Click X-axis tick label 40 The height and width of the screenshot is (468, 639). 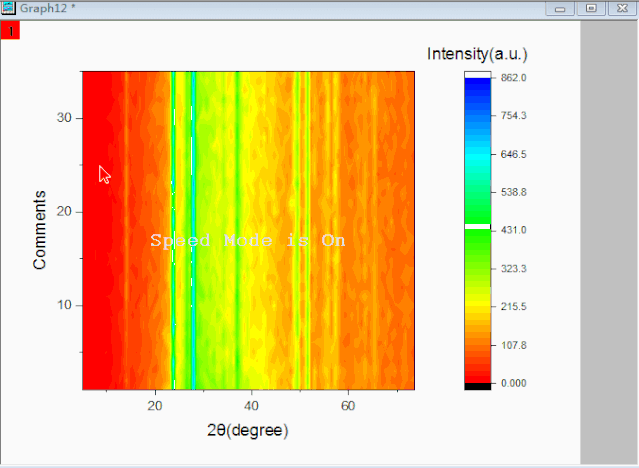pyautogui.click(x=252, y=406)
